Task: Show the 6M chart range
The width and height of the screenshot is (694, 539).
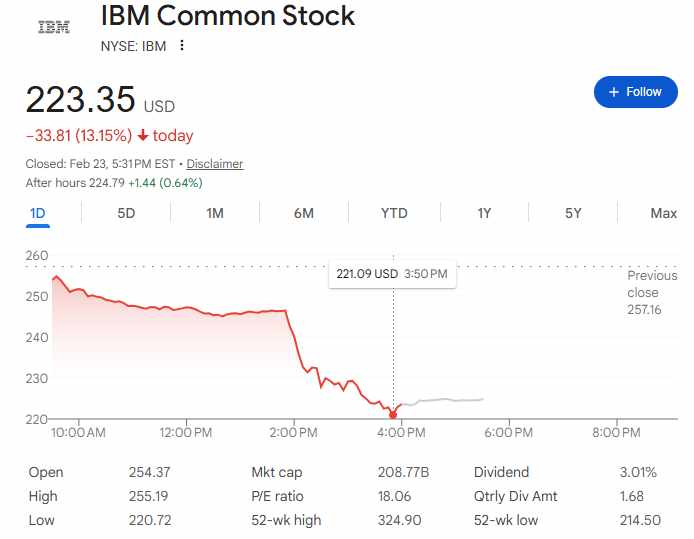Action: (x=304, y=213)
